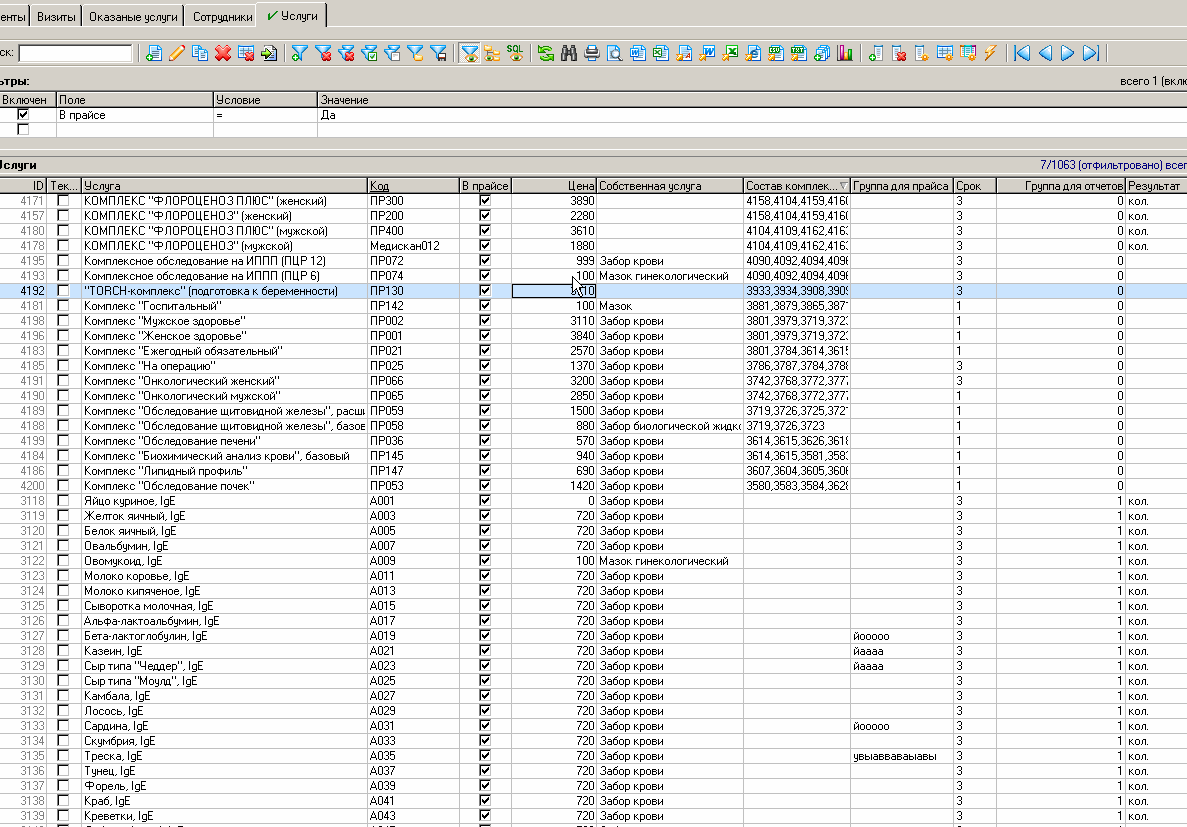Click the printer icon in toolbar
The width and height of the screenshot is (1187, 827).
(x=592, y=54)
